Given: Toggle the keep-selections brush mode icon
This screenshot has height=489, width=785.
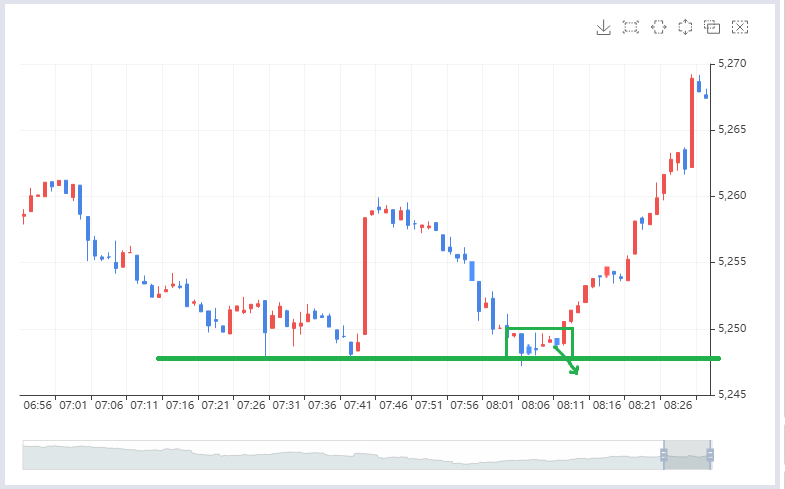Looking at the screenshot, I should point(712,27).
